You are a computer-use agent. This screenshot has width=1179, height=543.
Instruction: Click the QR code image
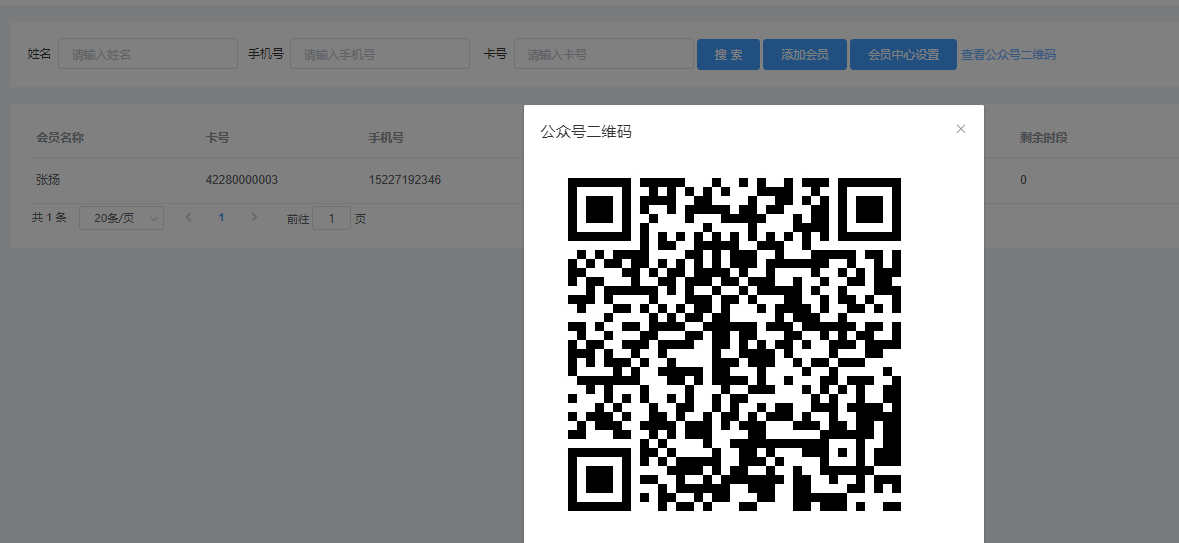tap(734, 344)
